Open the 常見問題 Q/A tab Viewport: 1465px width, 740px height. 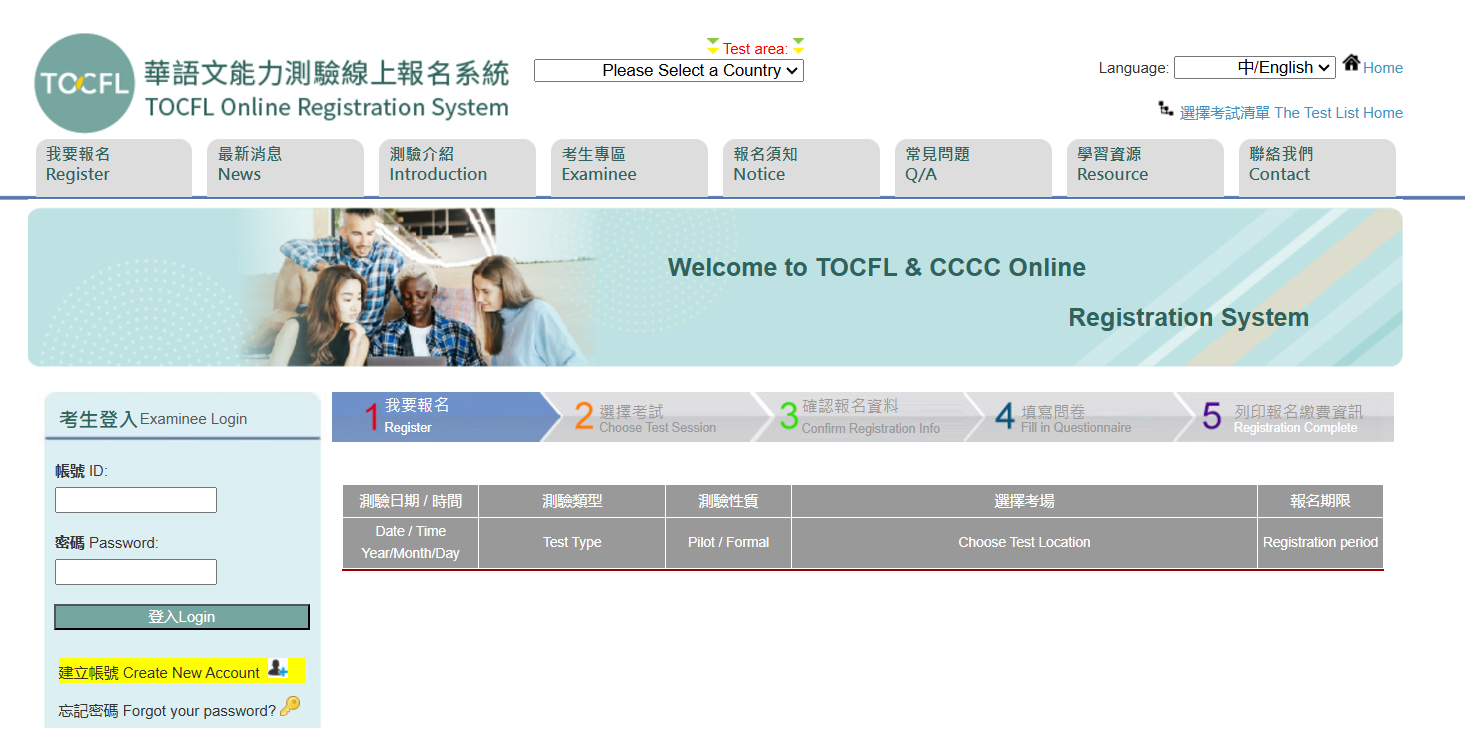(973, 166)
